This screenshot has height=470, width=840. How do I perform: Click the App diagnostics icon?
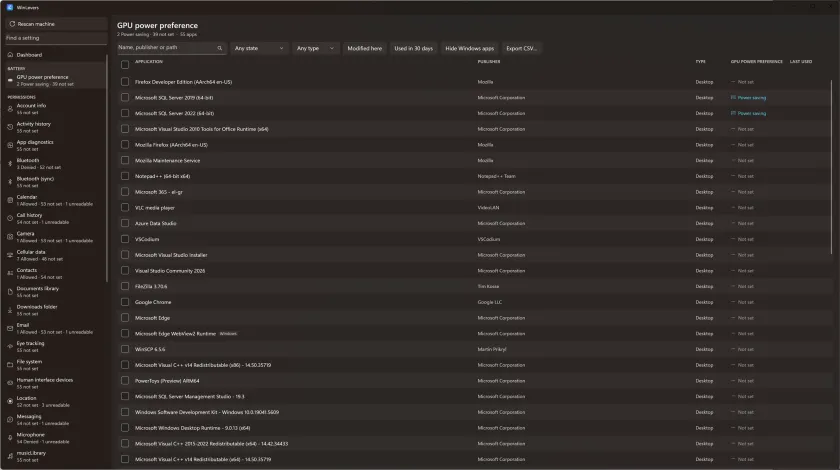pyautogui.click(x=10, y=145)
